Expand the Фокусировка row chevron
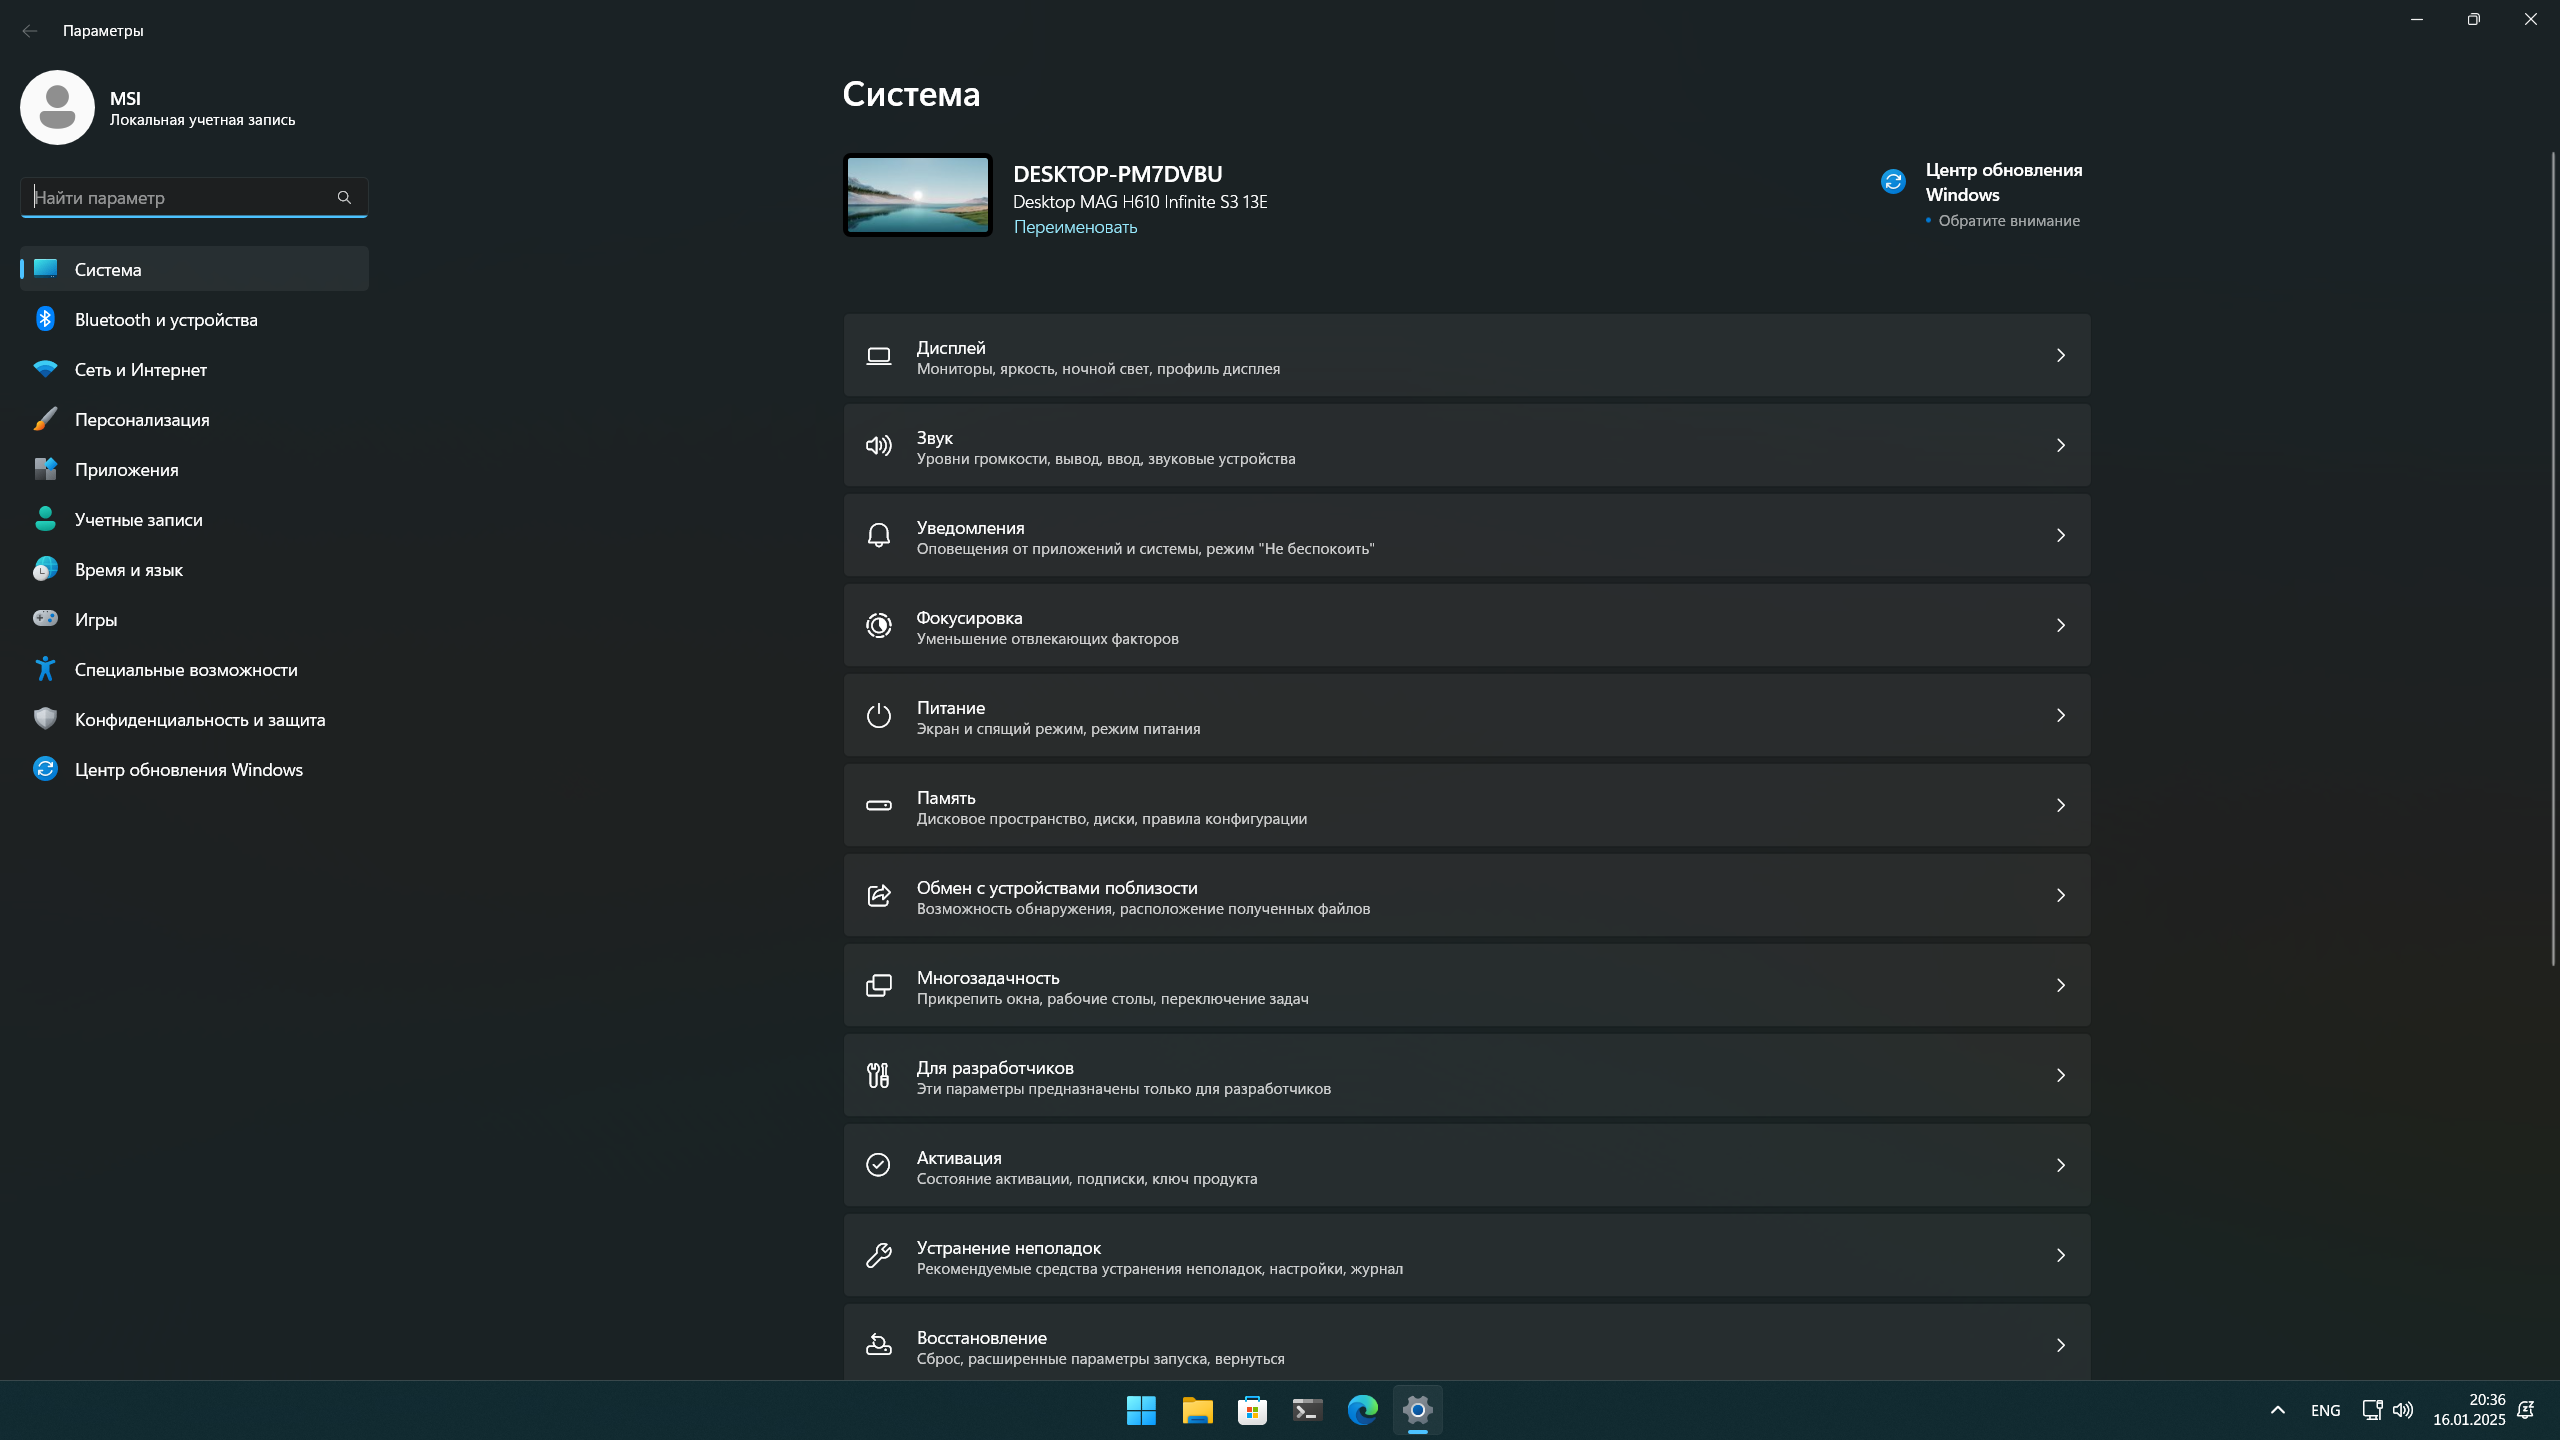The height and width of the screenshot is (1440, 2560). point(2061,626)
